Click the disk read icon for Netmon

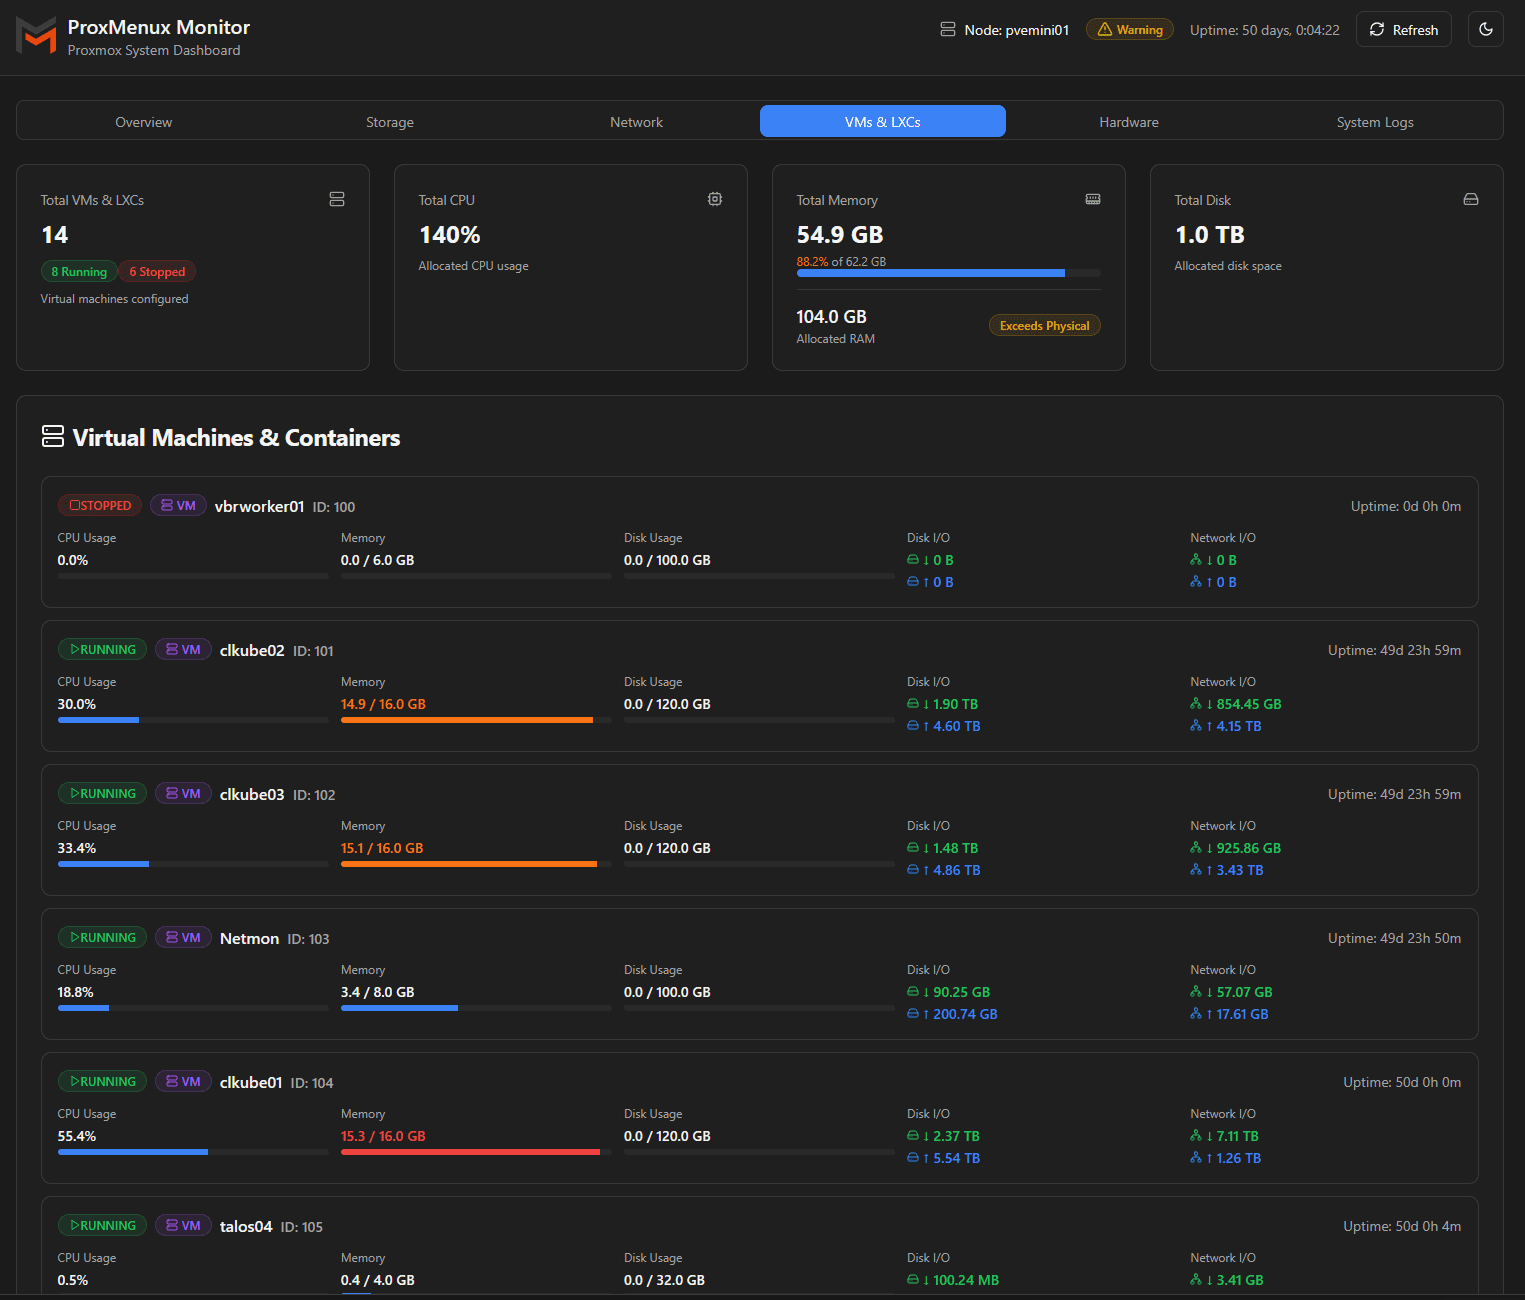click(x=914, y=991)
